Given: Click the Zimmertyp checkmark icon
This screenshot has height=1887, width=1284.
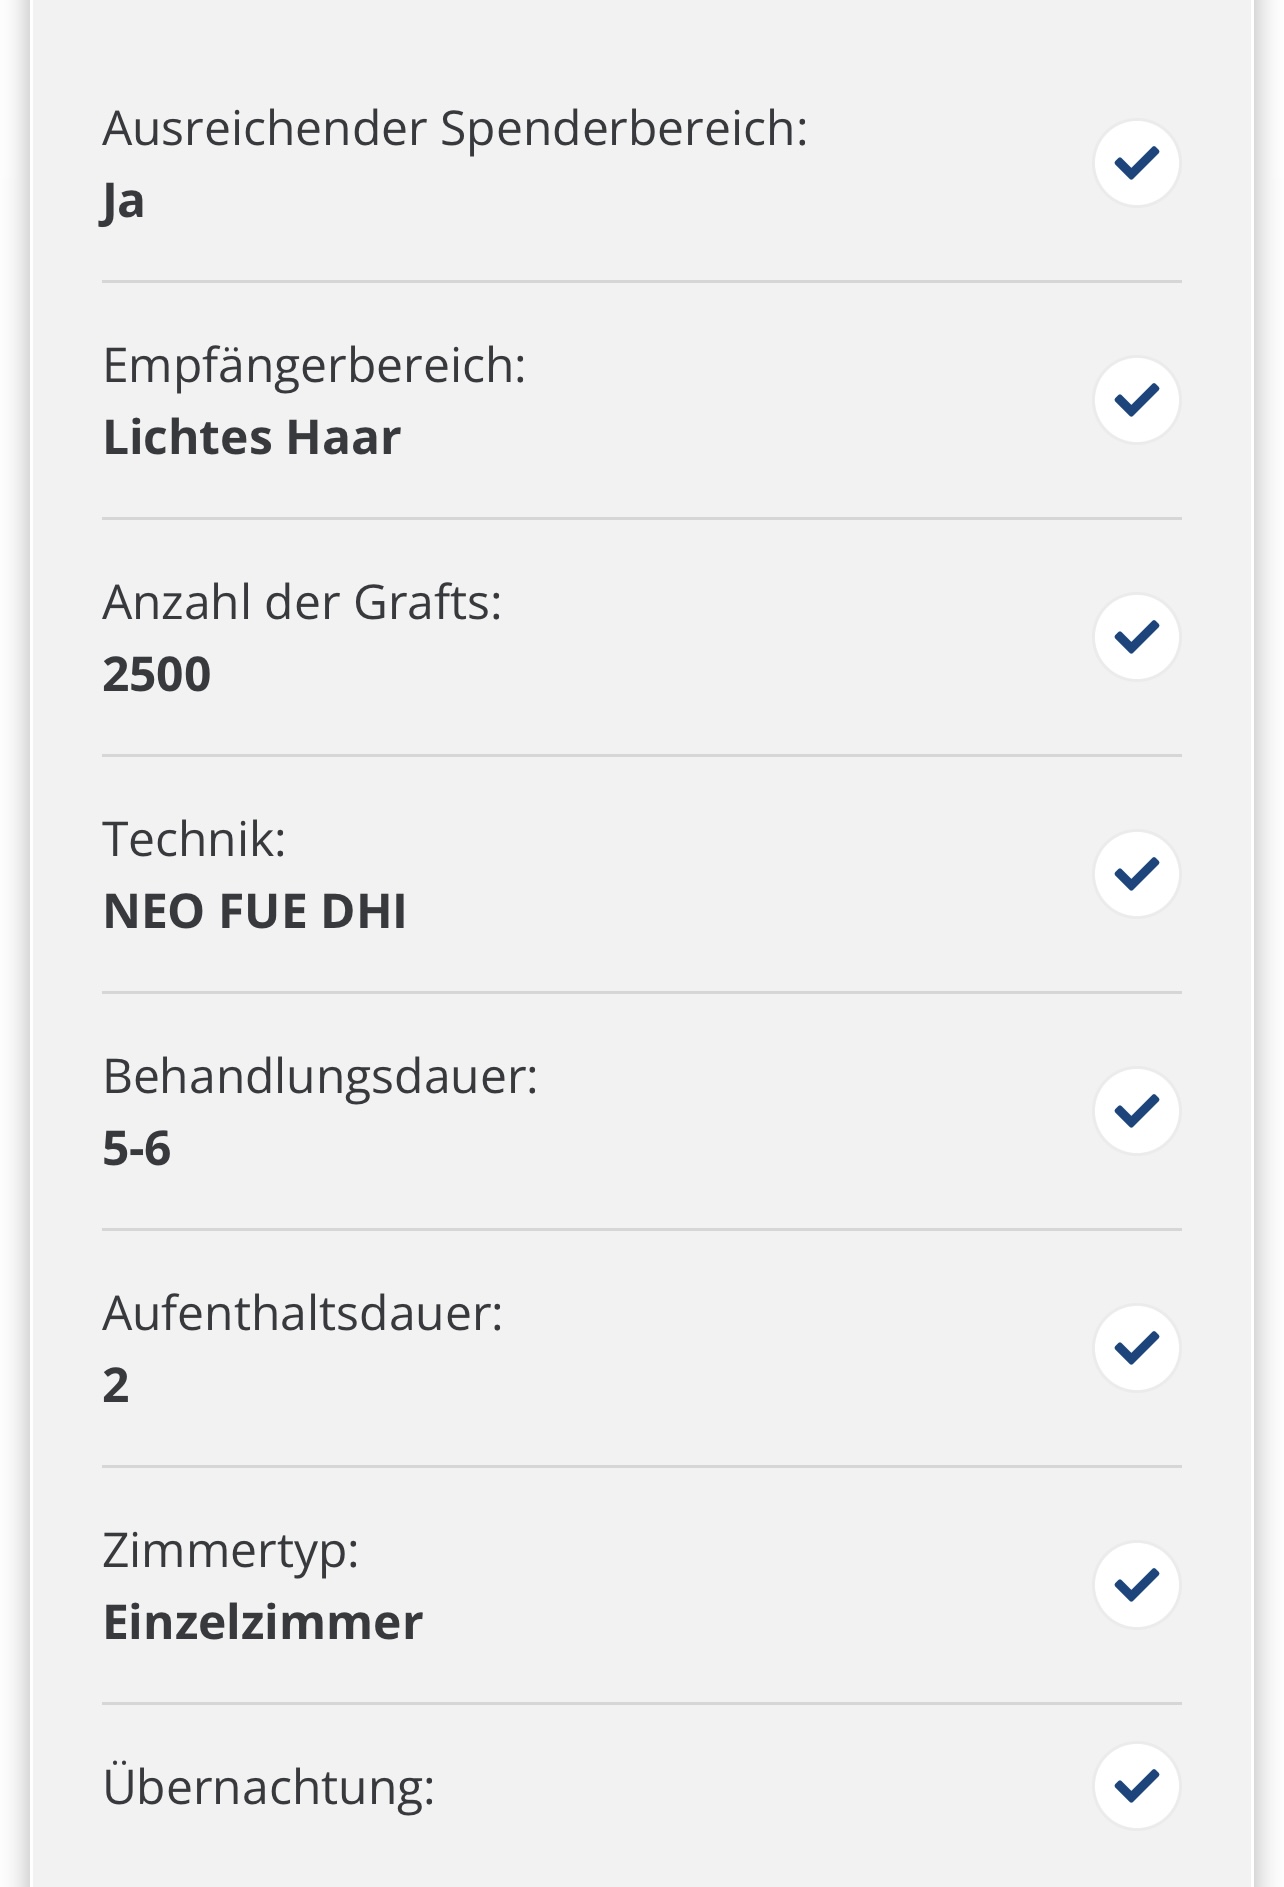Looking at the screenshot, I should [1137, 1585].
